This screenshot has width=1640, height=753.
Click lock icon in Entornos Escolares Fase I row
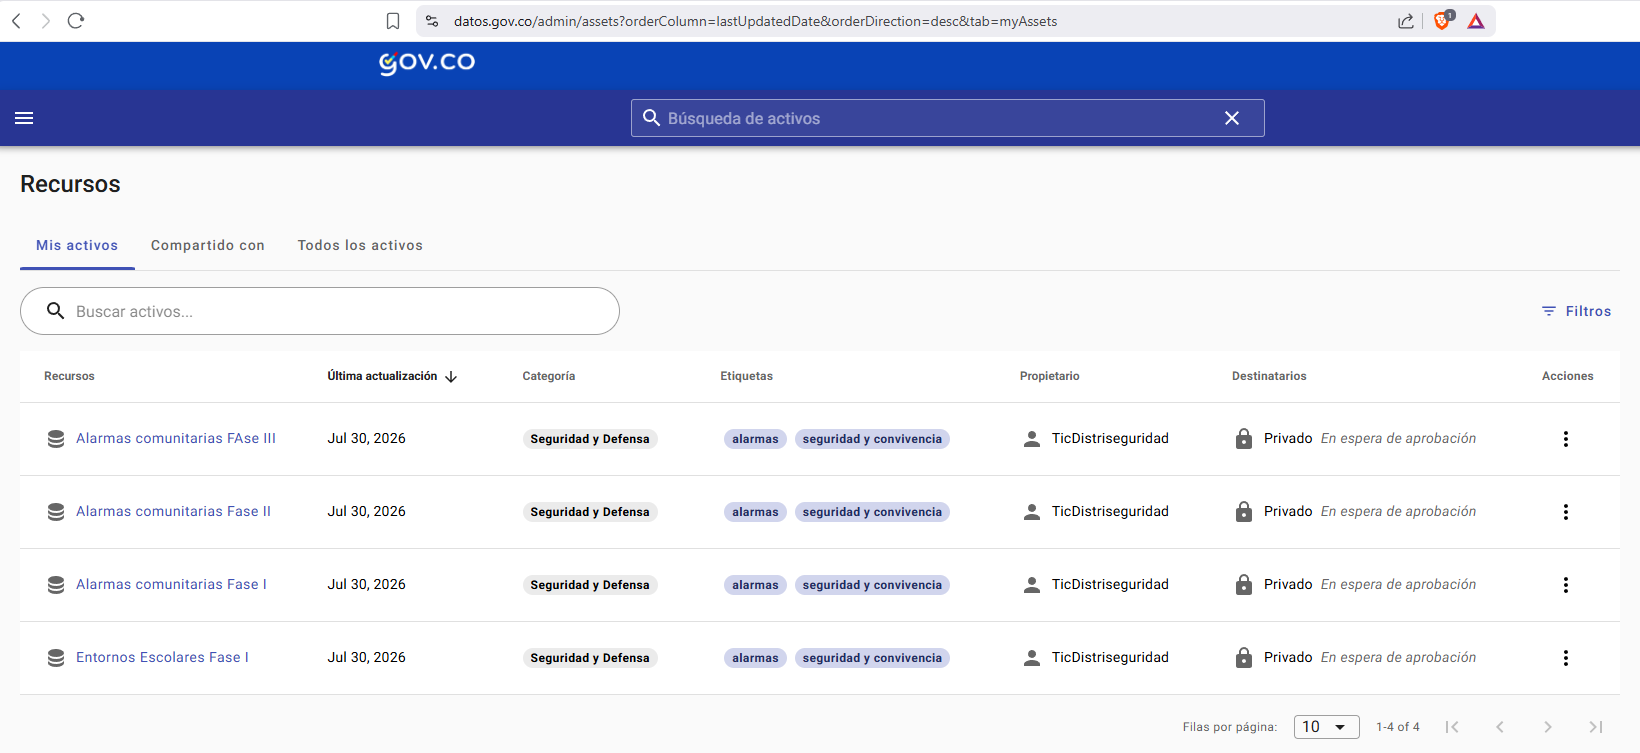pyautogui.click(x=1244, y=657)
